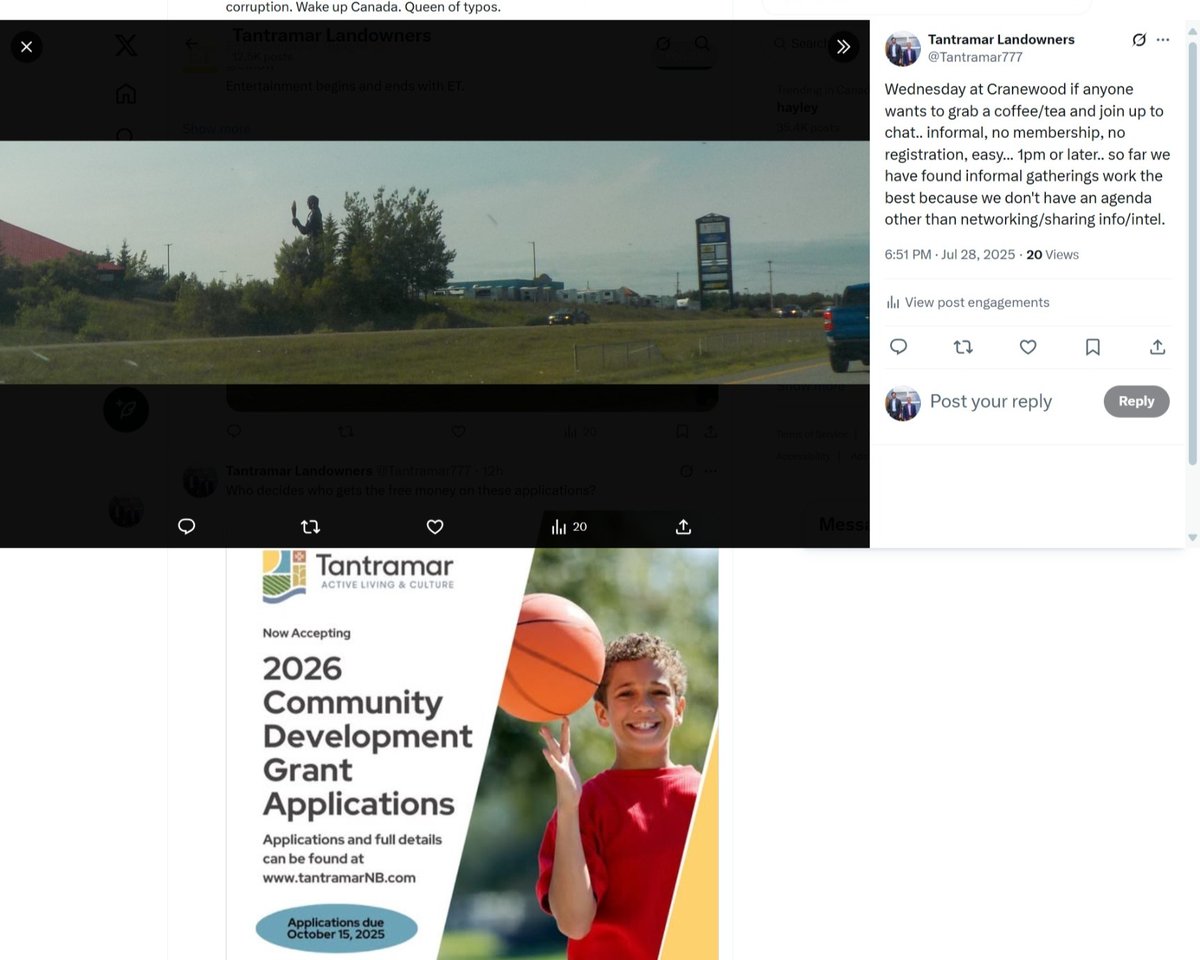Select the Home icon in the left sidebar
The image size is (1200, 960).
(x=124, y=92)
